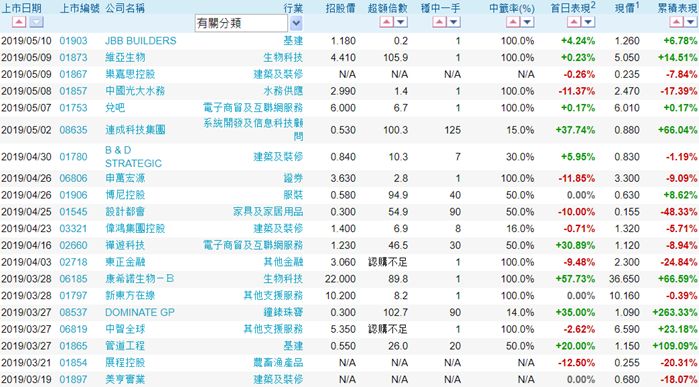This screenshot has width=699, height=387.
Task: Sort 累積表現 column descending
Action: point(691,22)
